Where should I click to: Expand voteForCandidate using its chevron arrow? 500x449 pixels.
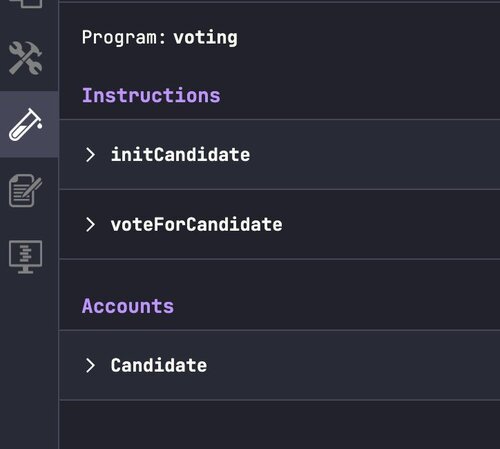tap(90, 224)
